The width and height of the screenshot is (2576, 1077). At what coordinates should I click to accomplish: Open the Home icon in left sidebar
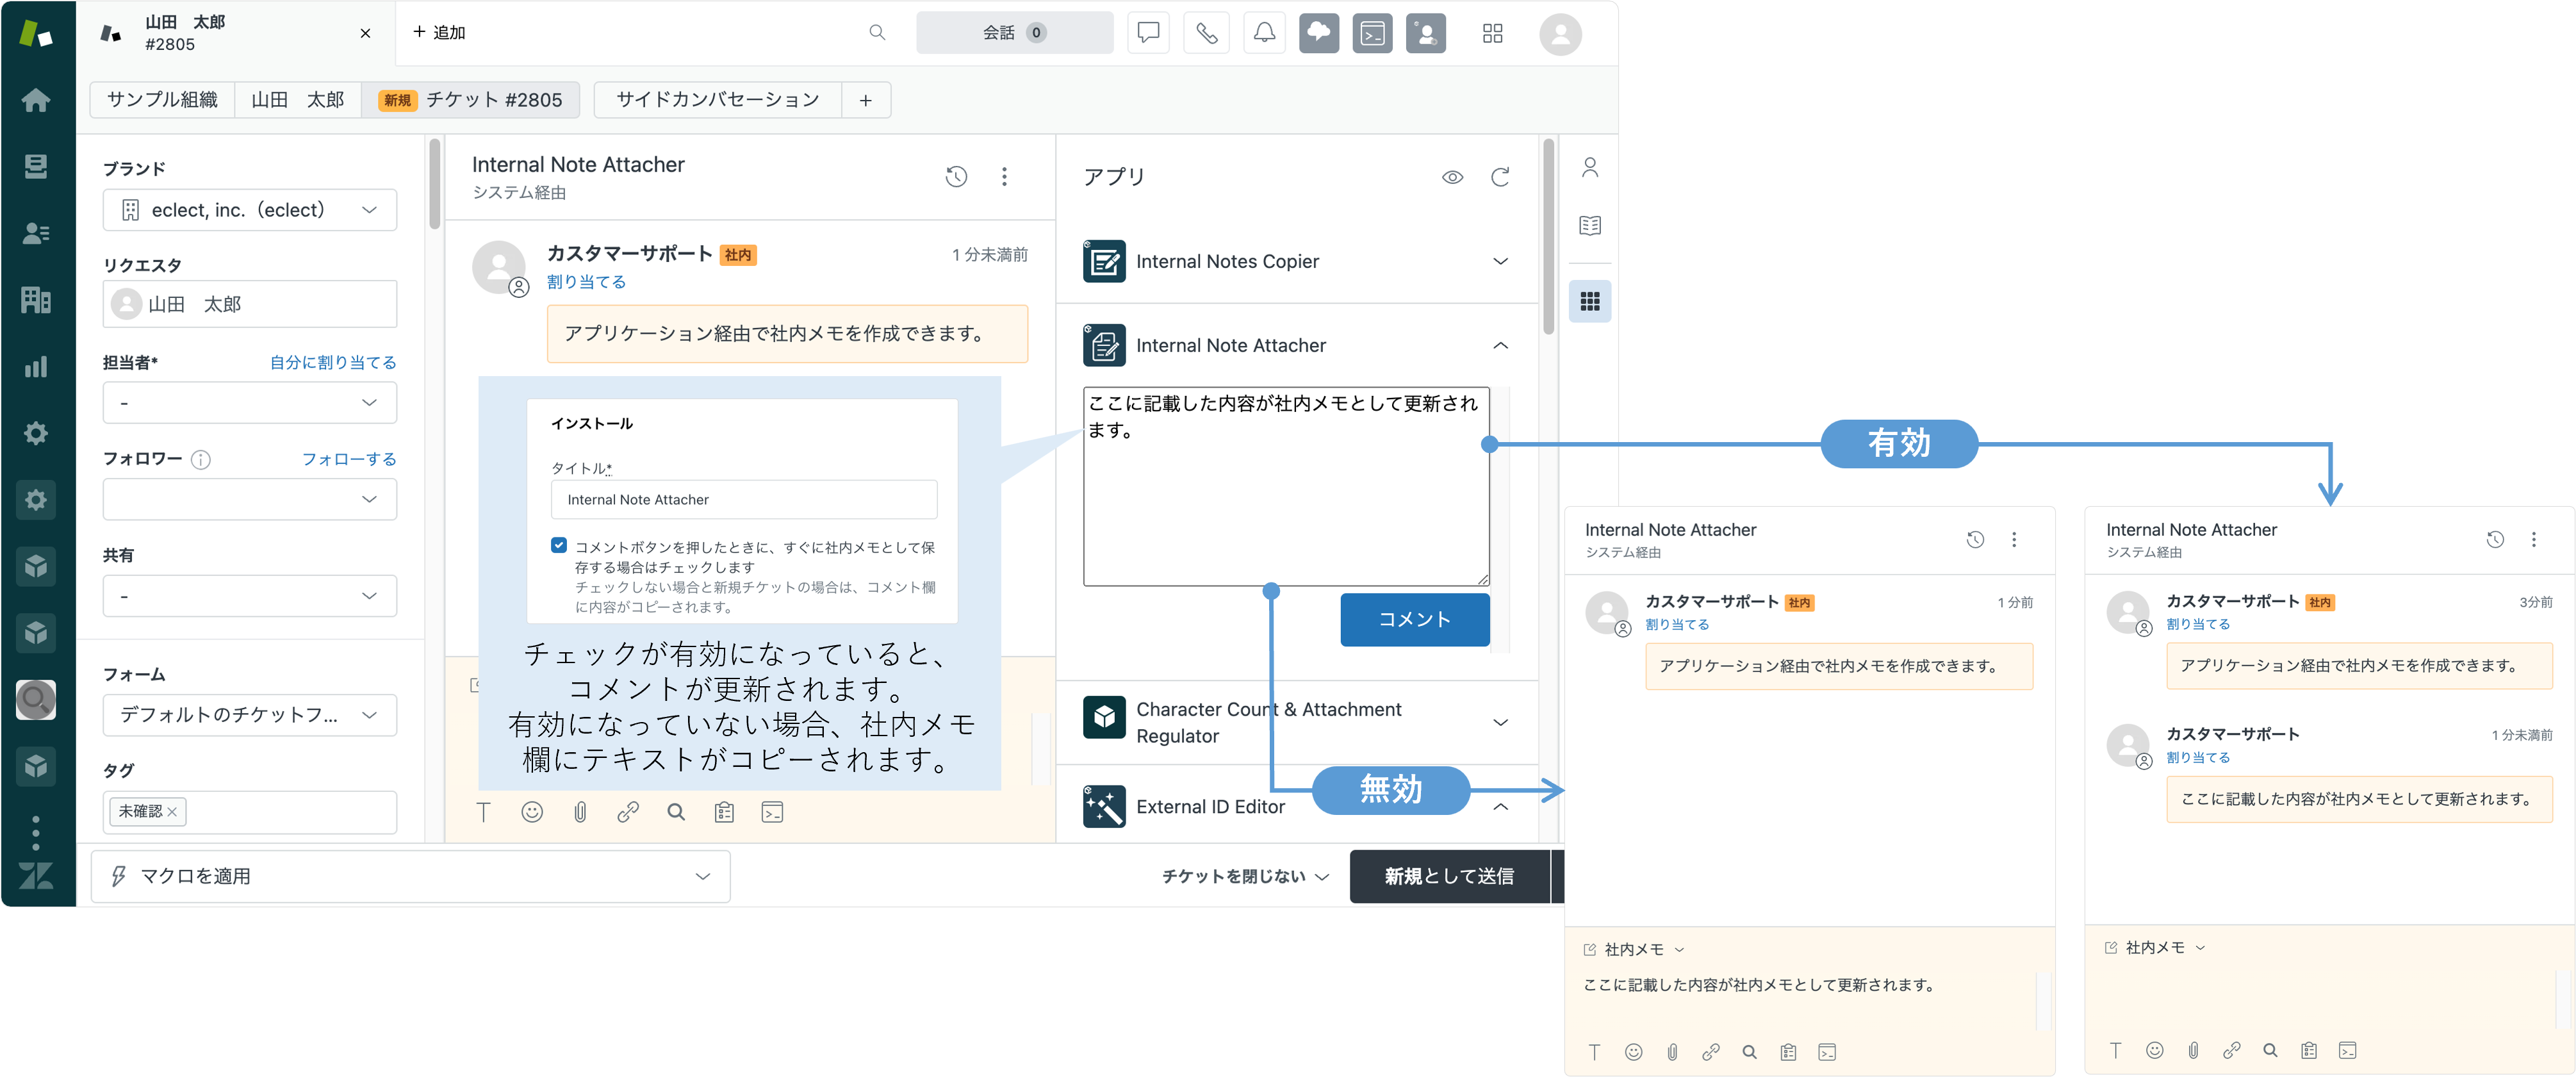click(x=36, y=100)
